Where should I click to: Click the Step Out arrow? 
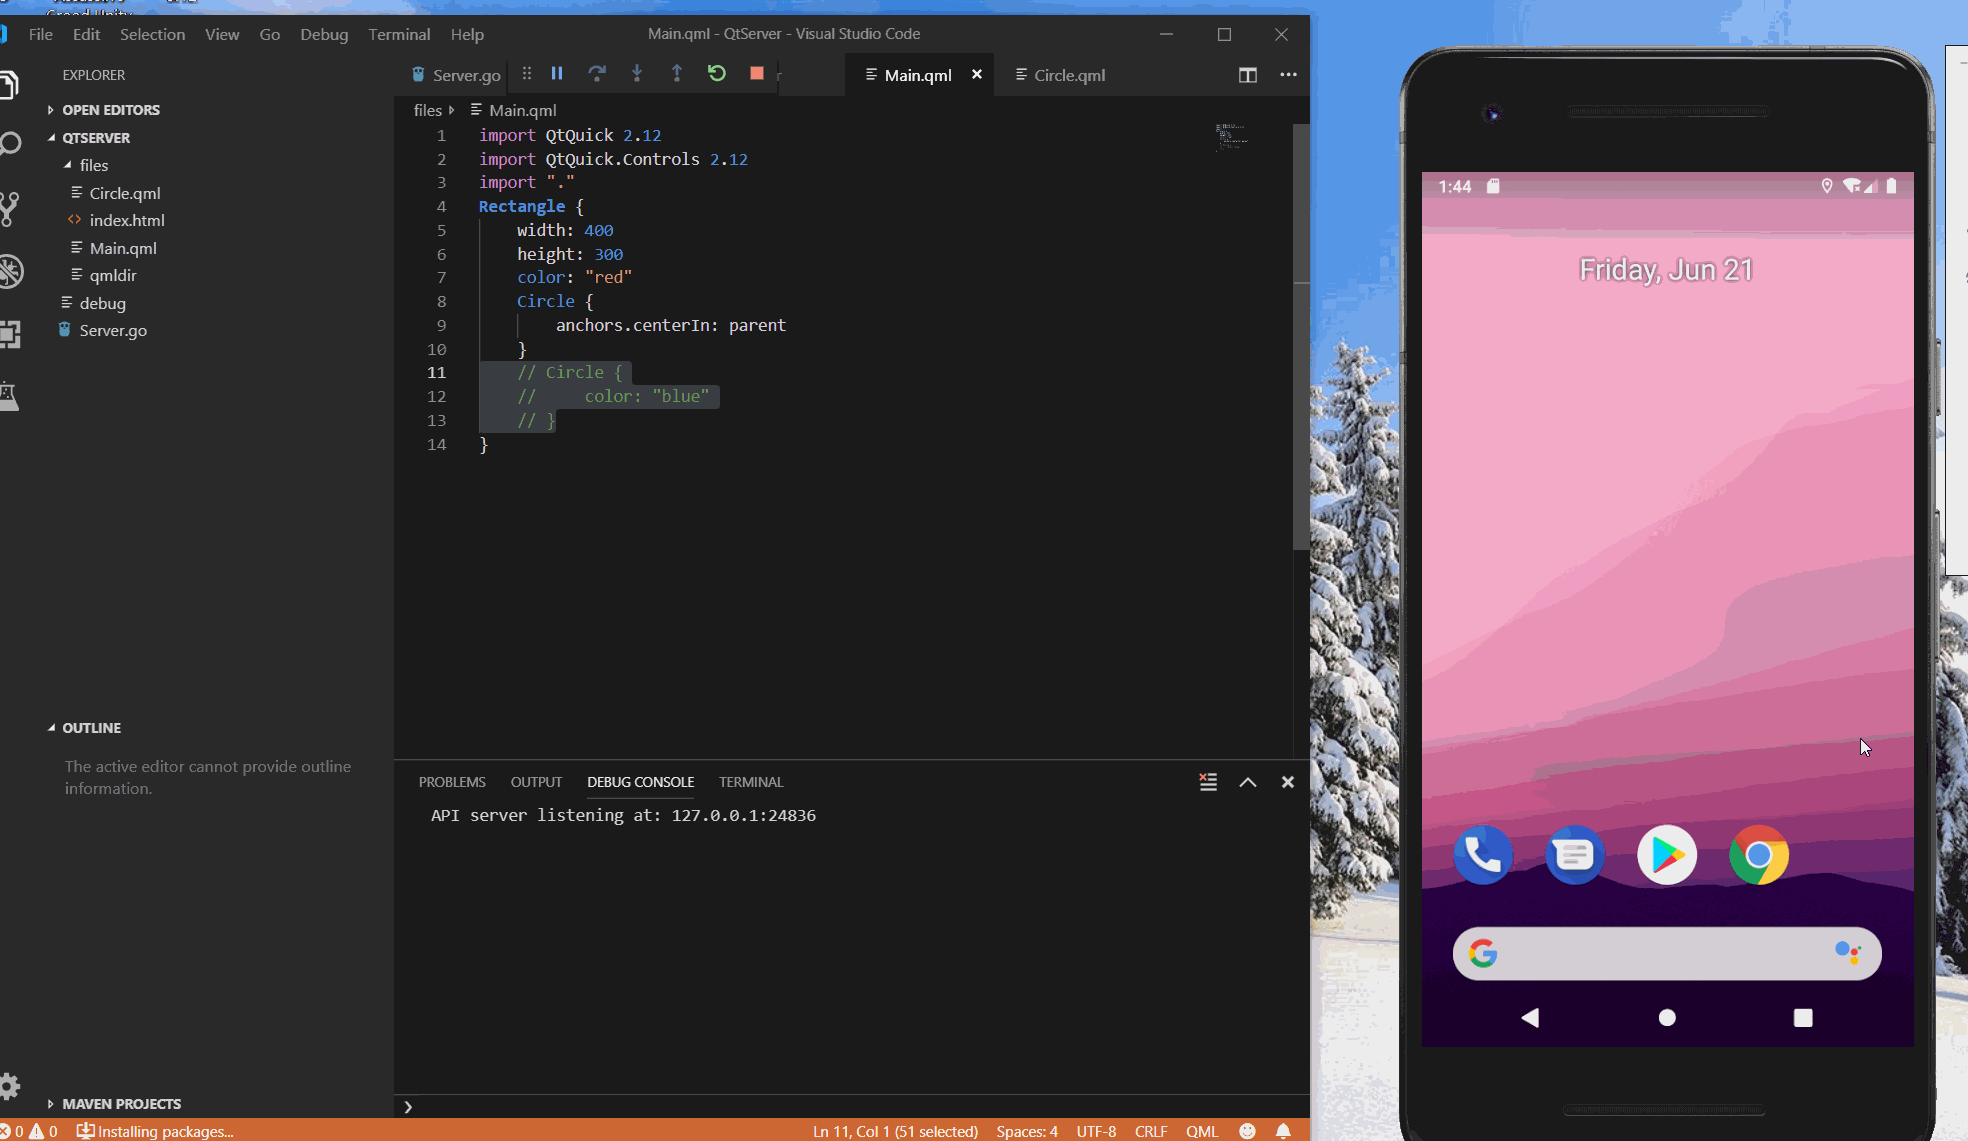point(677,73)
